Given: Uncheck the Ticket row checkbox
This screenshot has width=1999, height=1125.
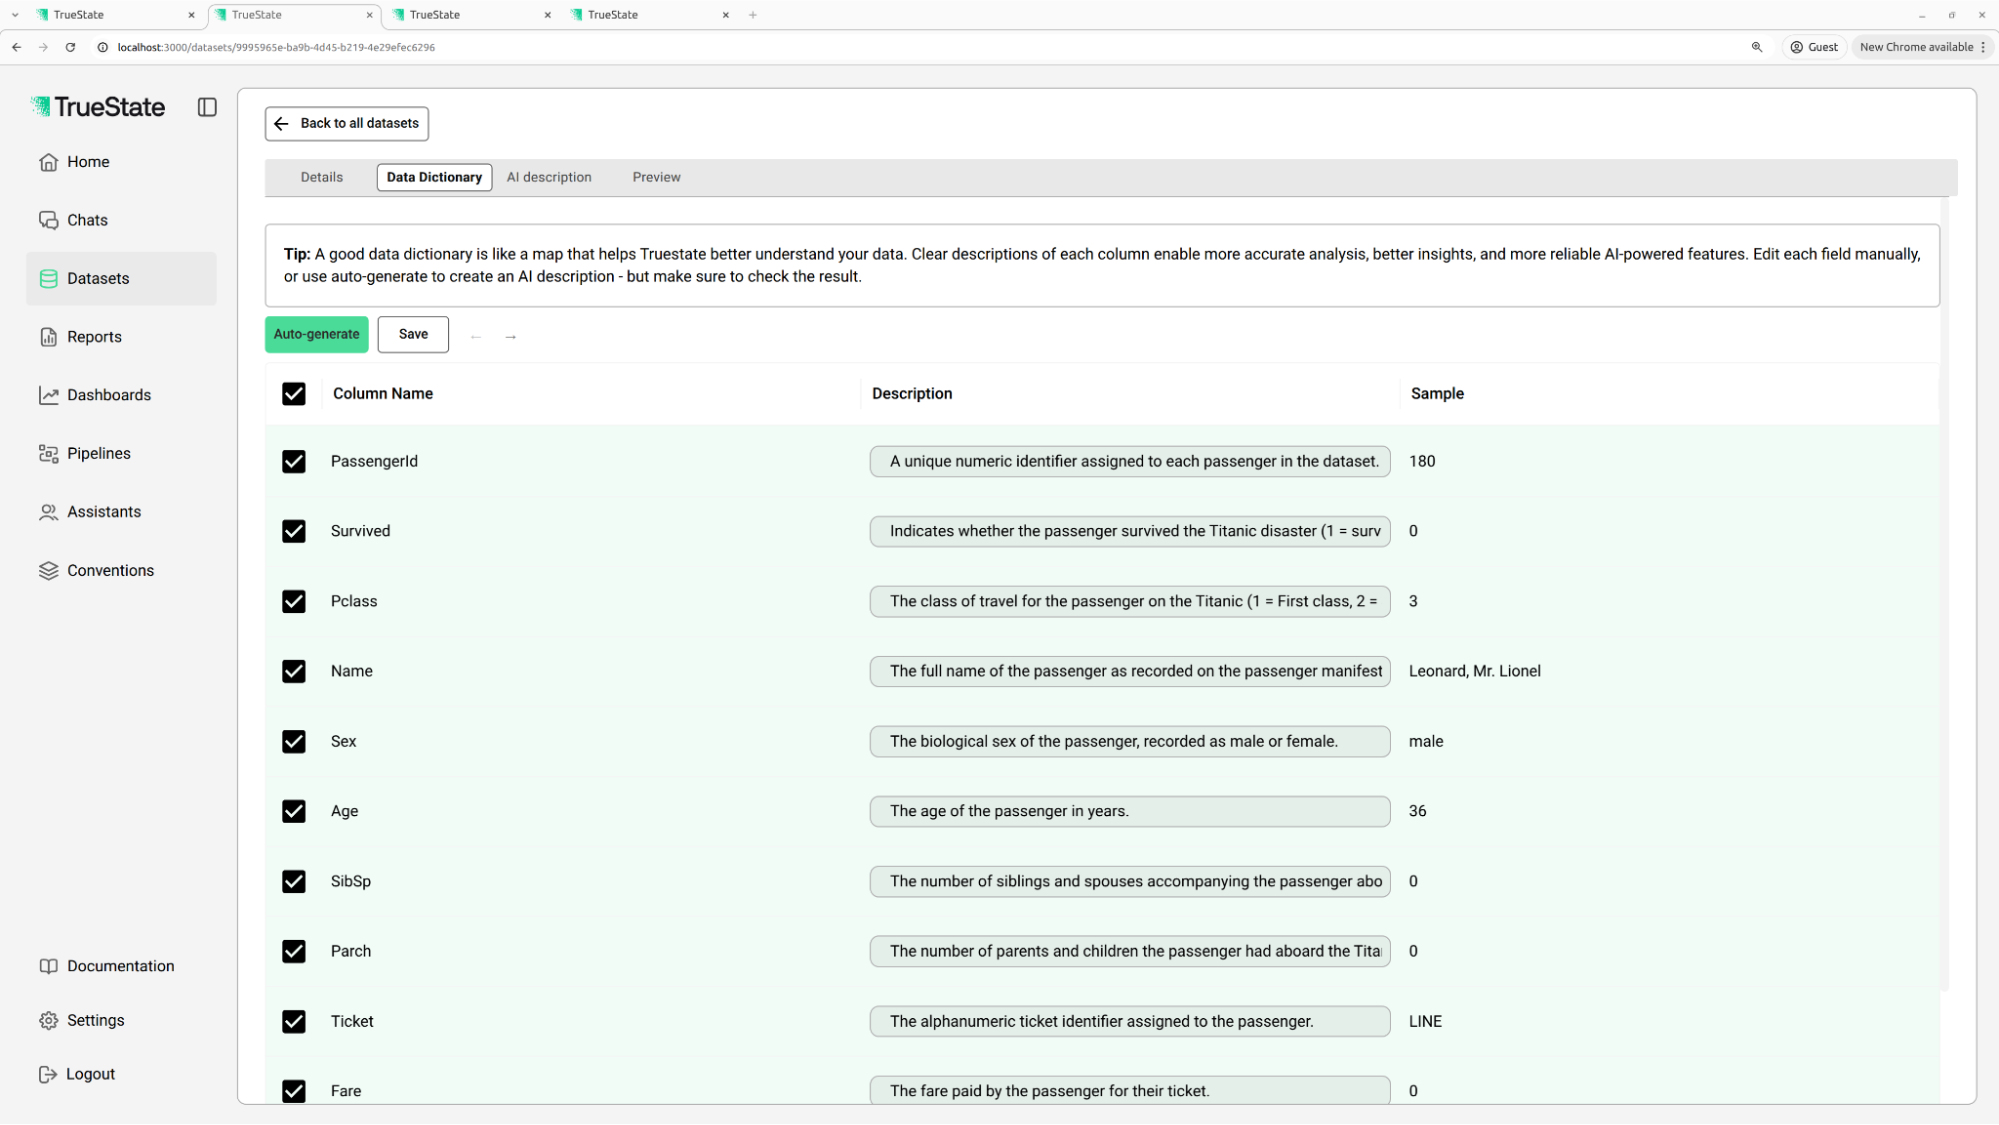Looking at the screenshot, I should (x=293, y=1021).
